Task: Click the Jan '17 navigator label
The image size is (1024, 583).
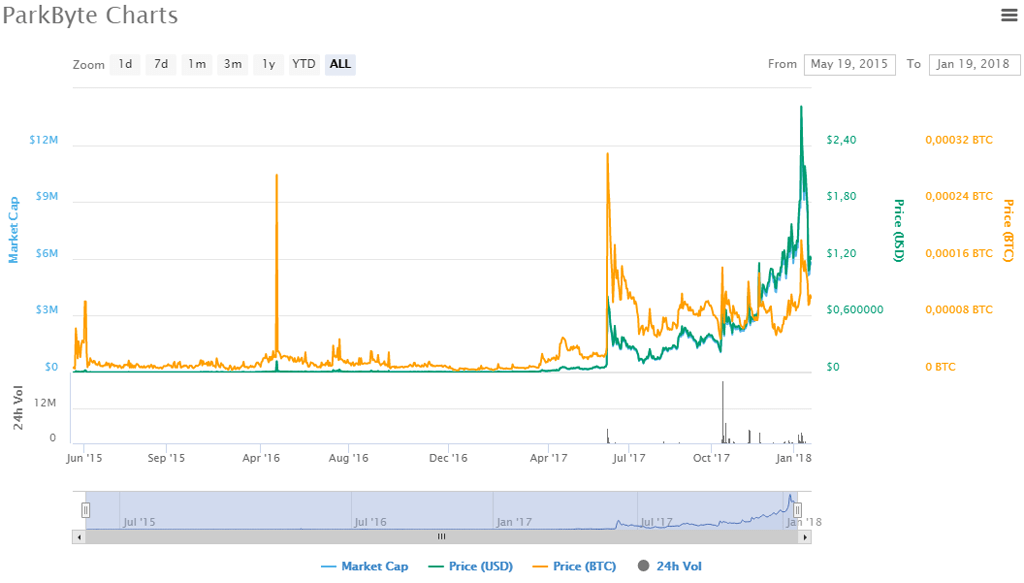Action: pos(514,522)
